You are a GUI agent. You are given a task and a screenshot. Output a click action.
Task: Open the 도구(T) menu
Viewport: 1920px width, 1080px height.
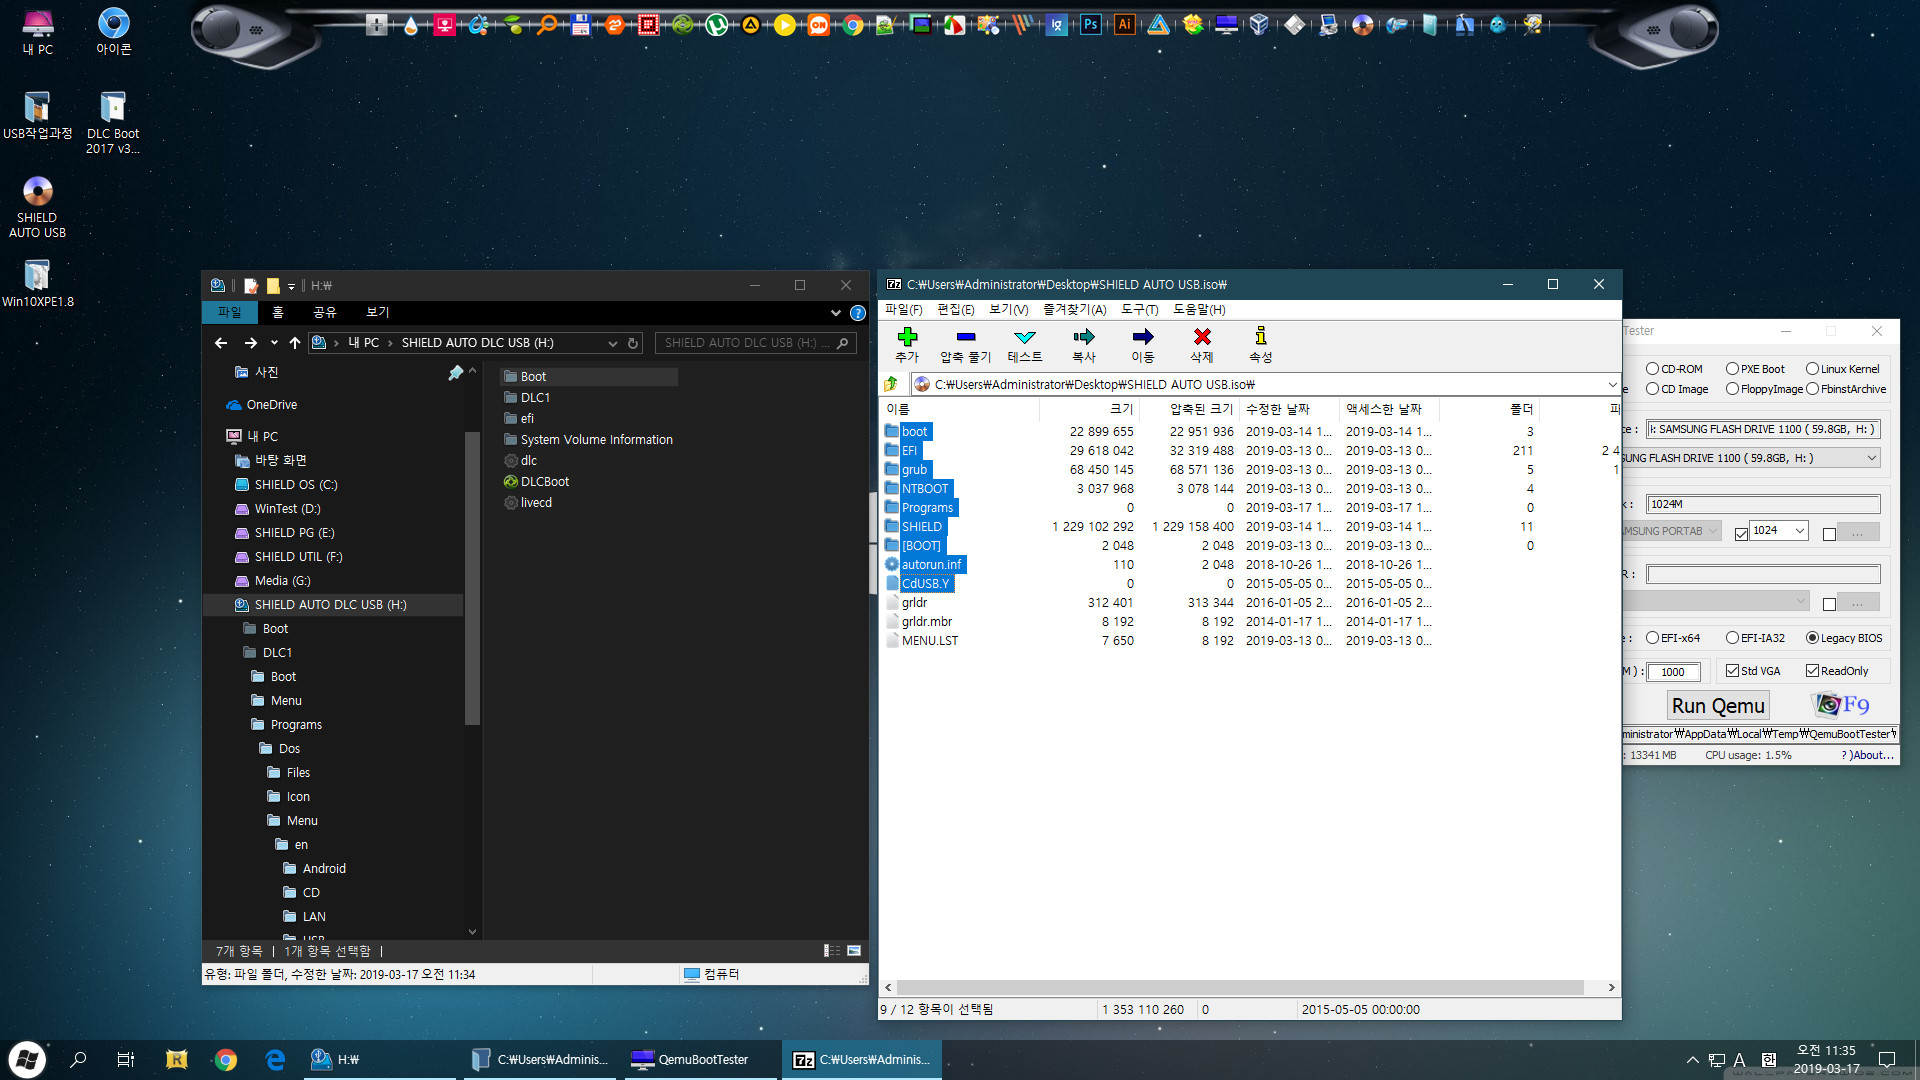click(x=1139, y=310)
